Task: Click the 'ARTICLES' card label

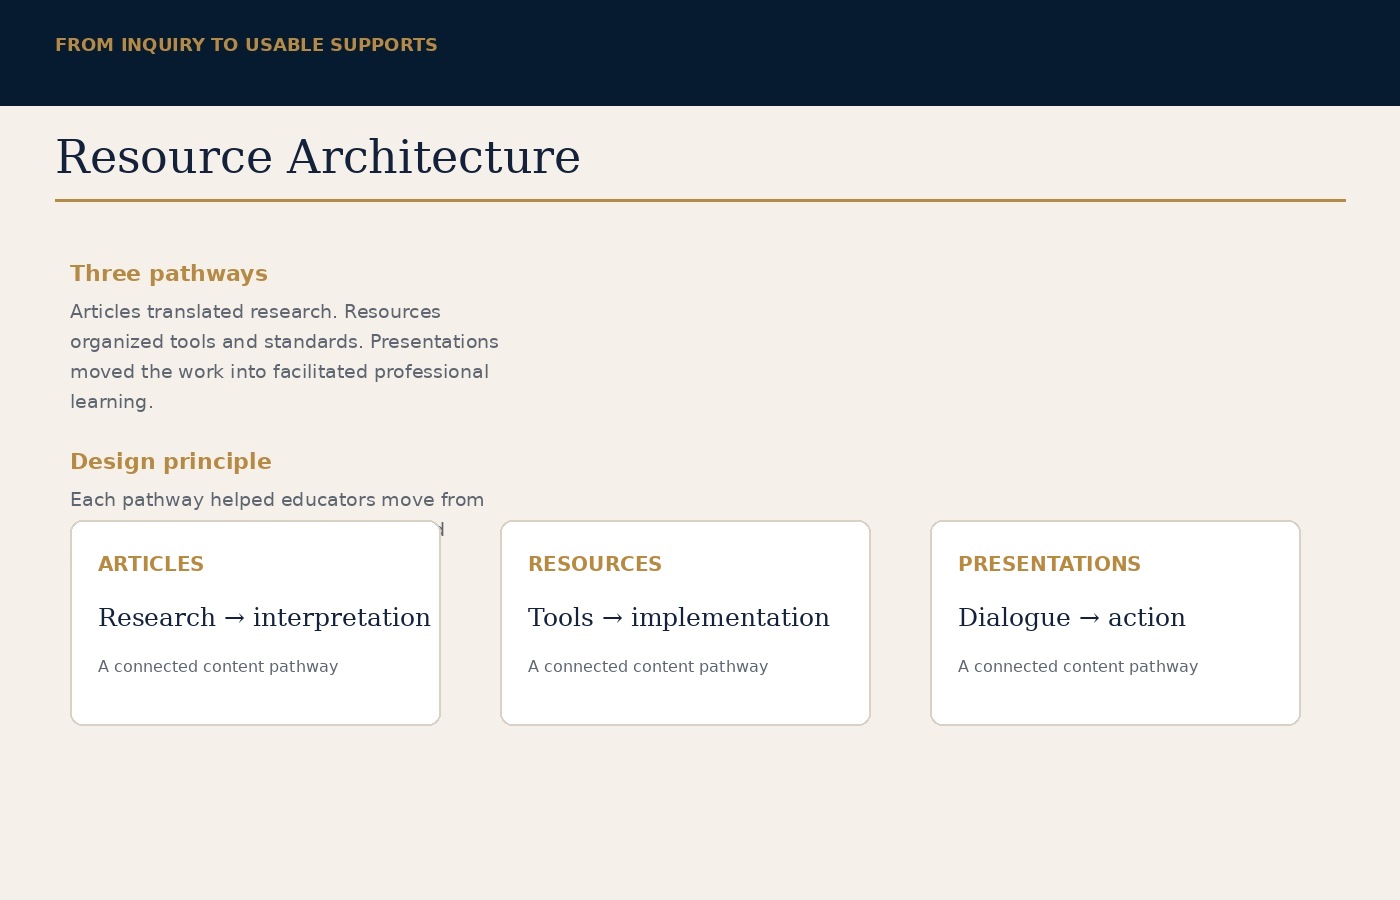Action: (151, 564)
